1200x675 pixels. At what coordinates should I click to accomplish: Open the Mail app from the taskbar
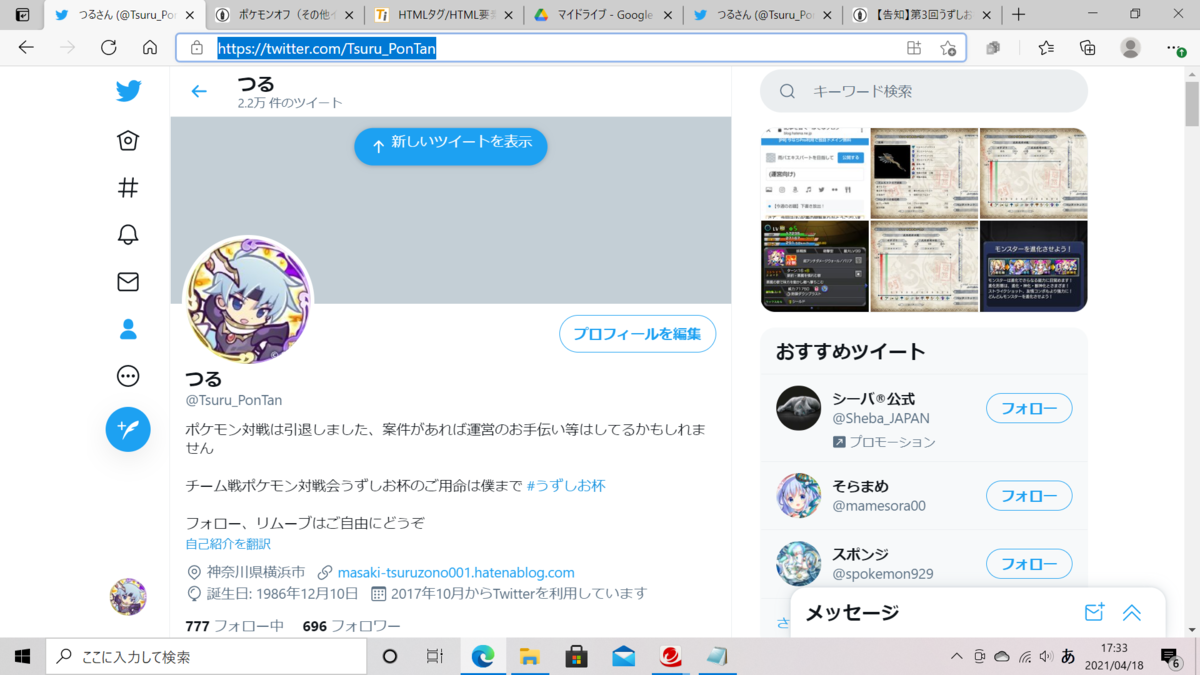pyautogui.click(x=624, y=657)
